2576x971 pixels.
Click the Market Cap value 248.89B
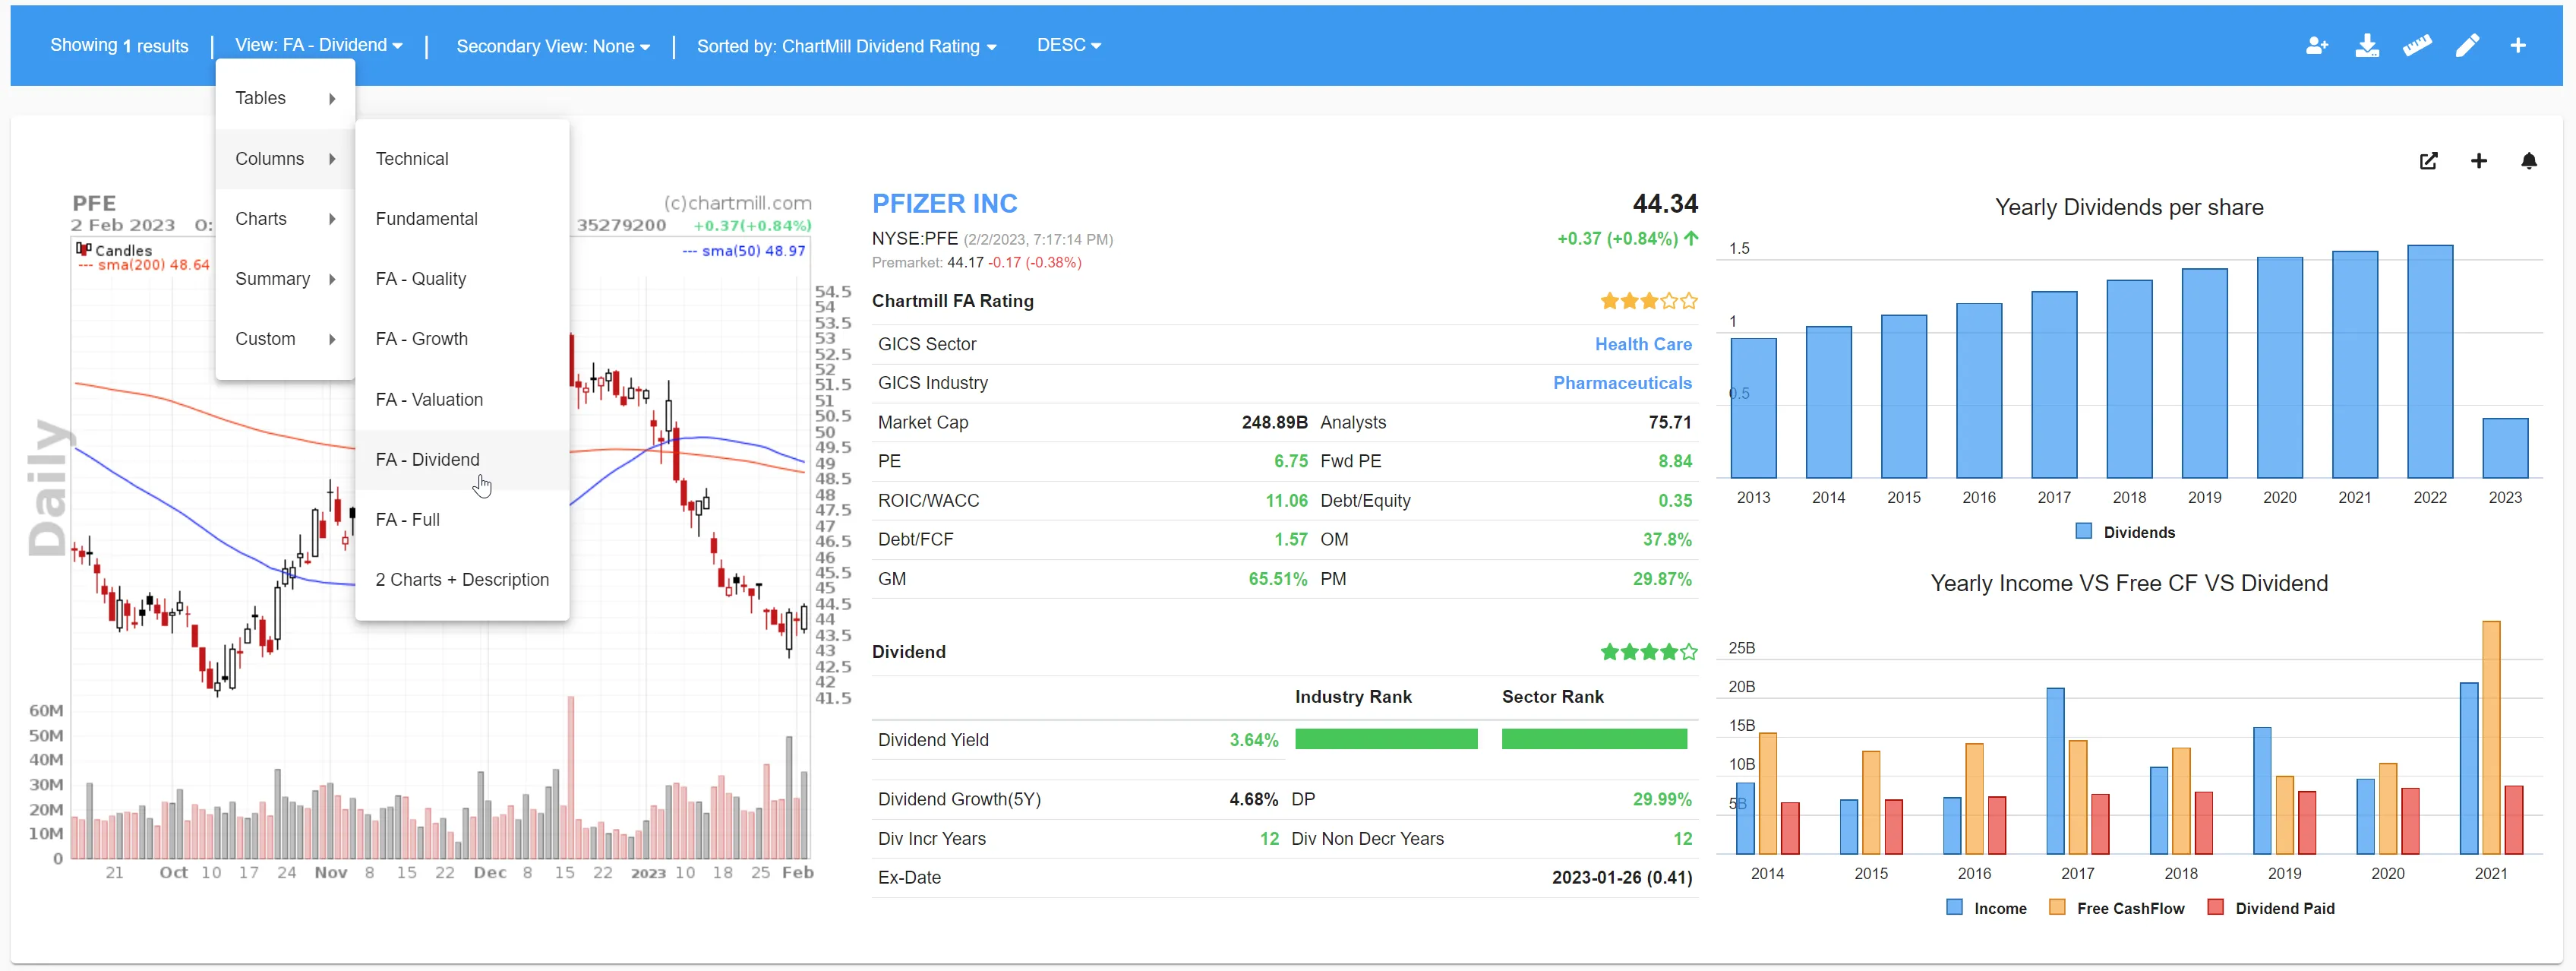click(x=1274, y=422)
